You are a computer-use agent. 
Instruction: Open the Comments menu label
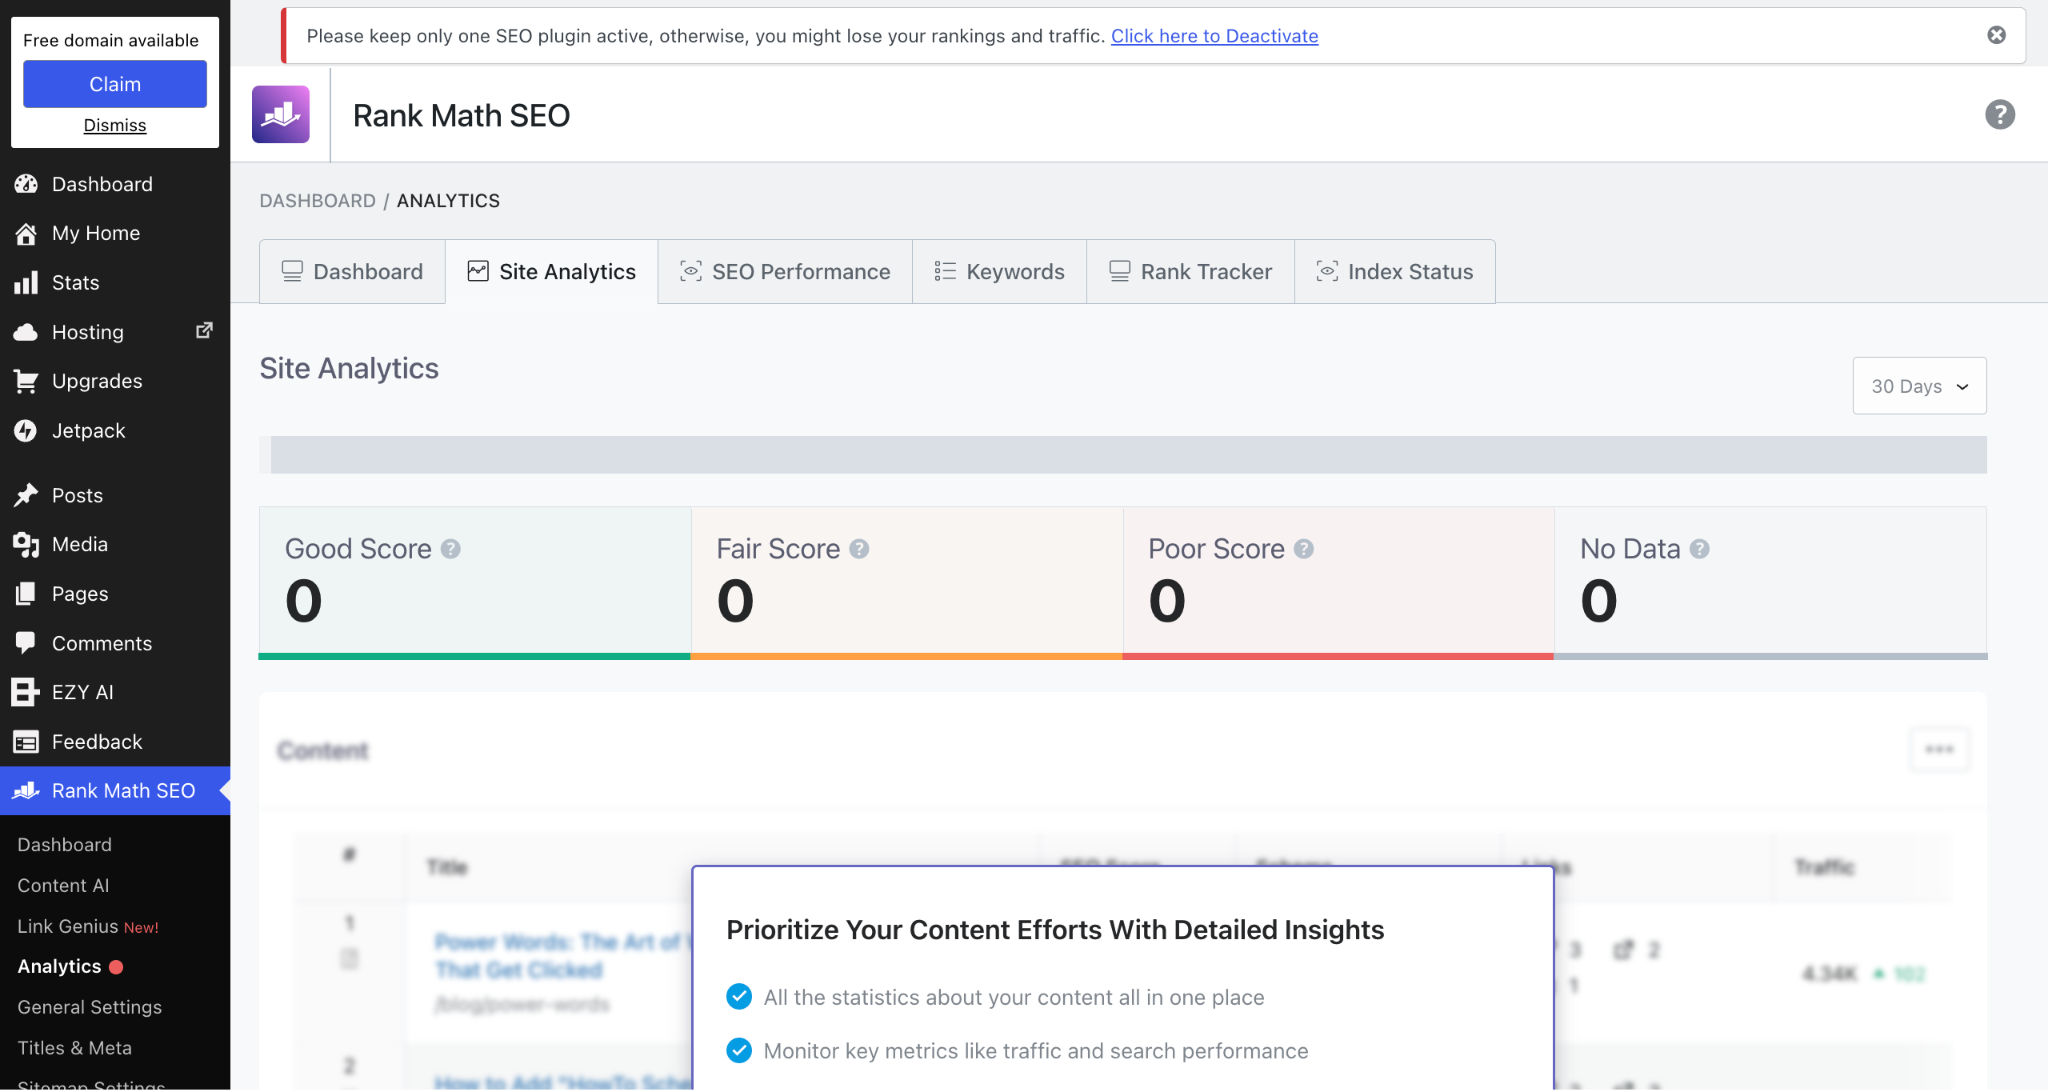[102, 643]
